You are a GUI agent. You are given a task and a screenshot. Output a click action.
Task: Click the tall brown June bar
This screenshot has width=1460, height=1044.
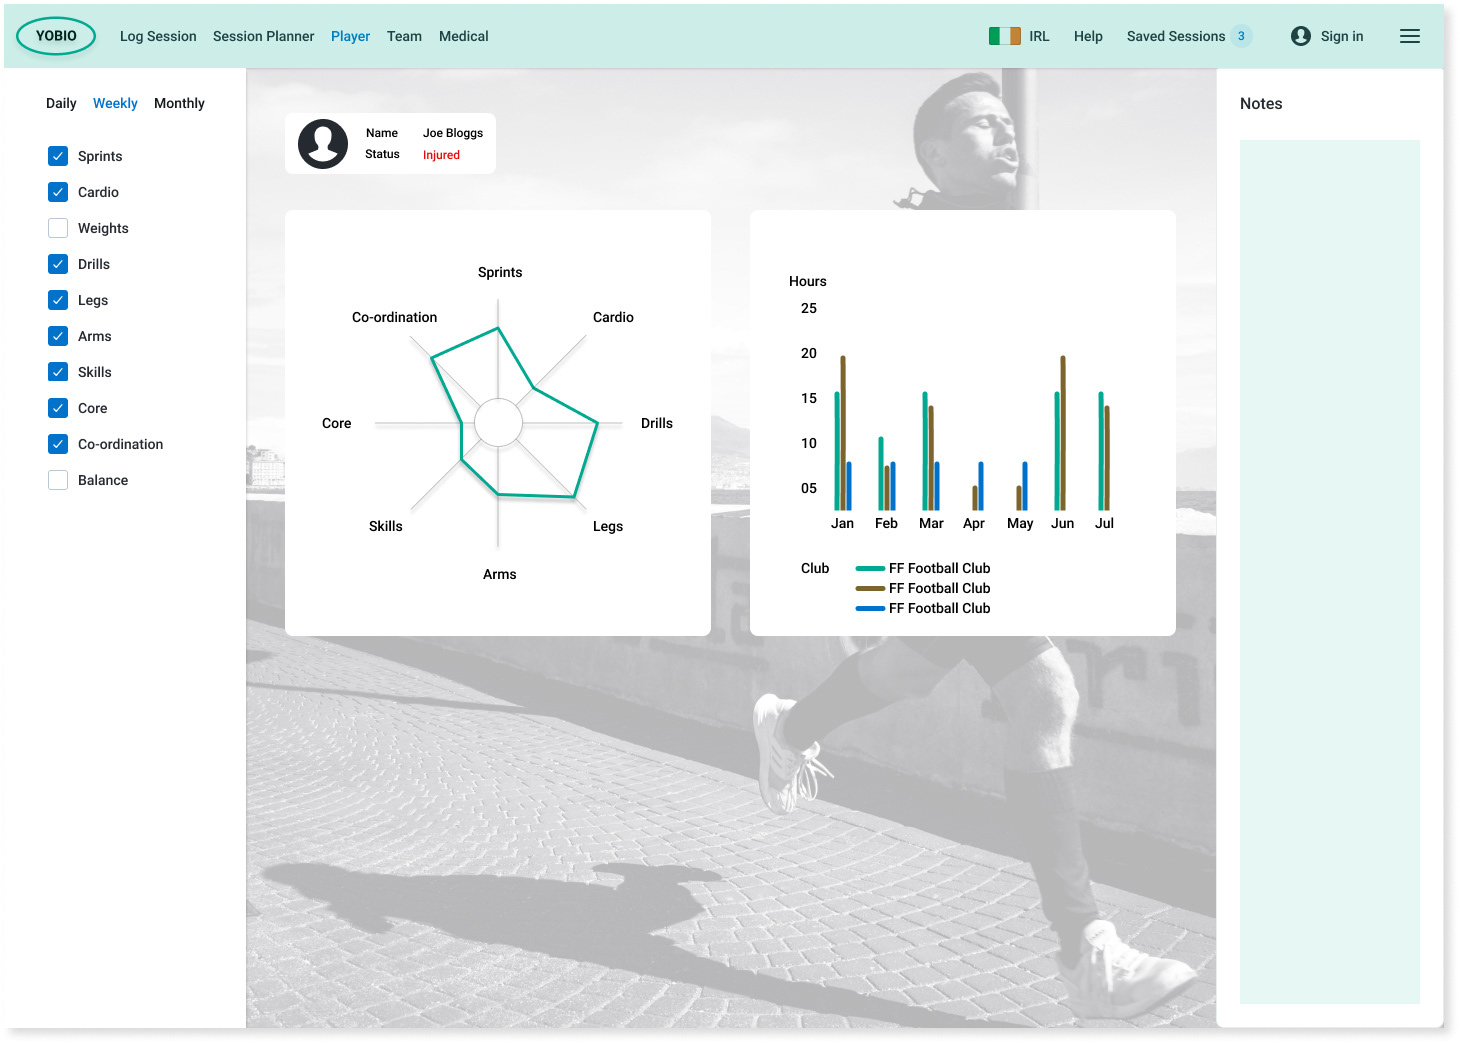click(1063, 433)
